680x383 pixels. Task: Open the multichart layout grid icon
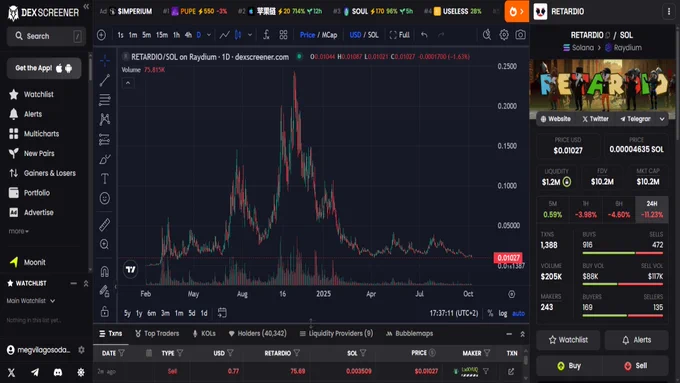[283, 35]
